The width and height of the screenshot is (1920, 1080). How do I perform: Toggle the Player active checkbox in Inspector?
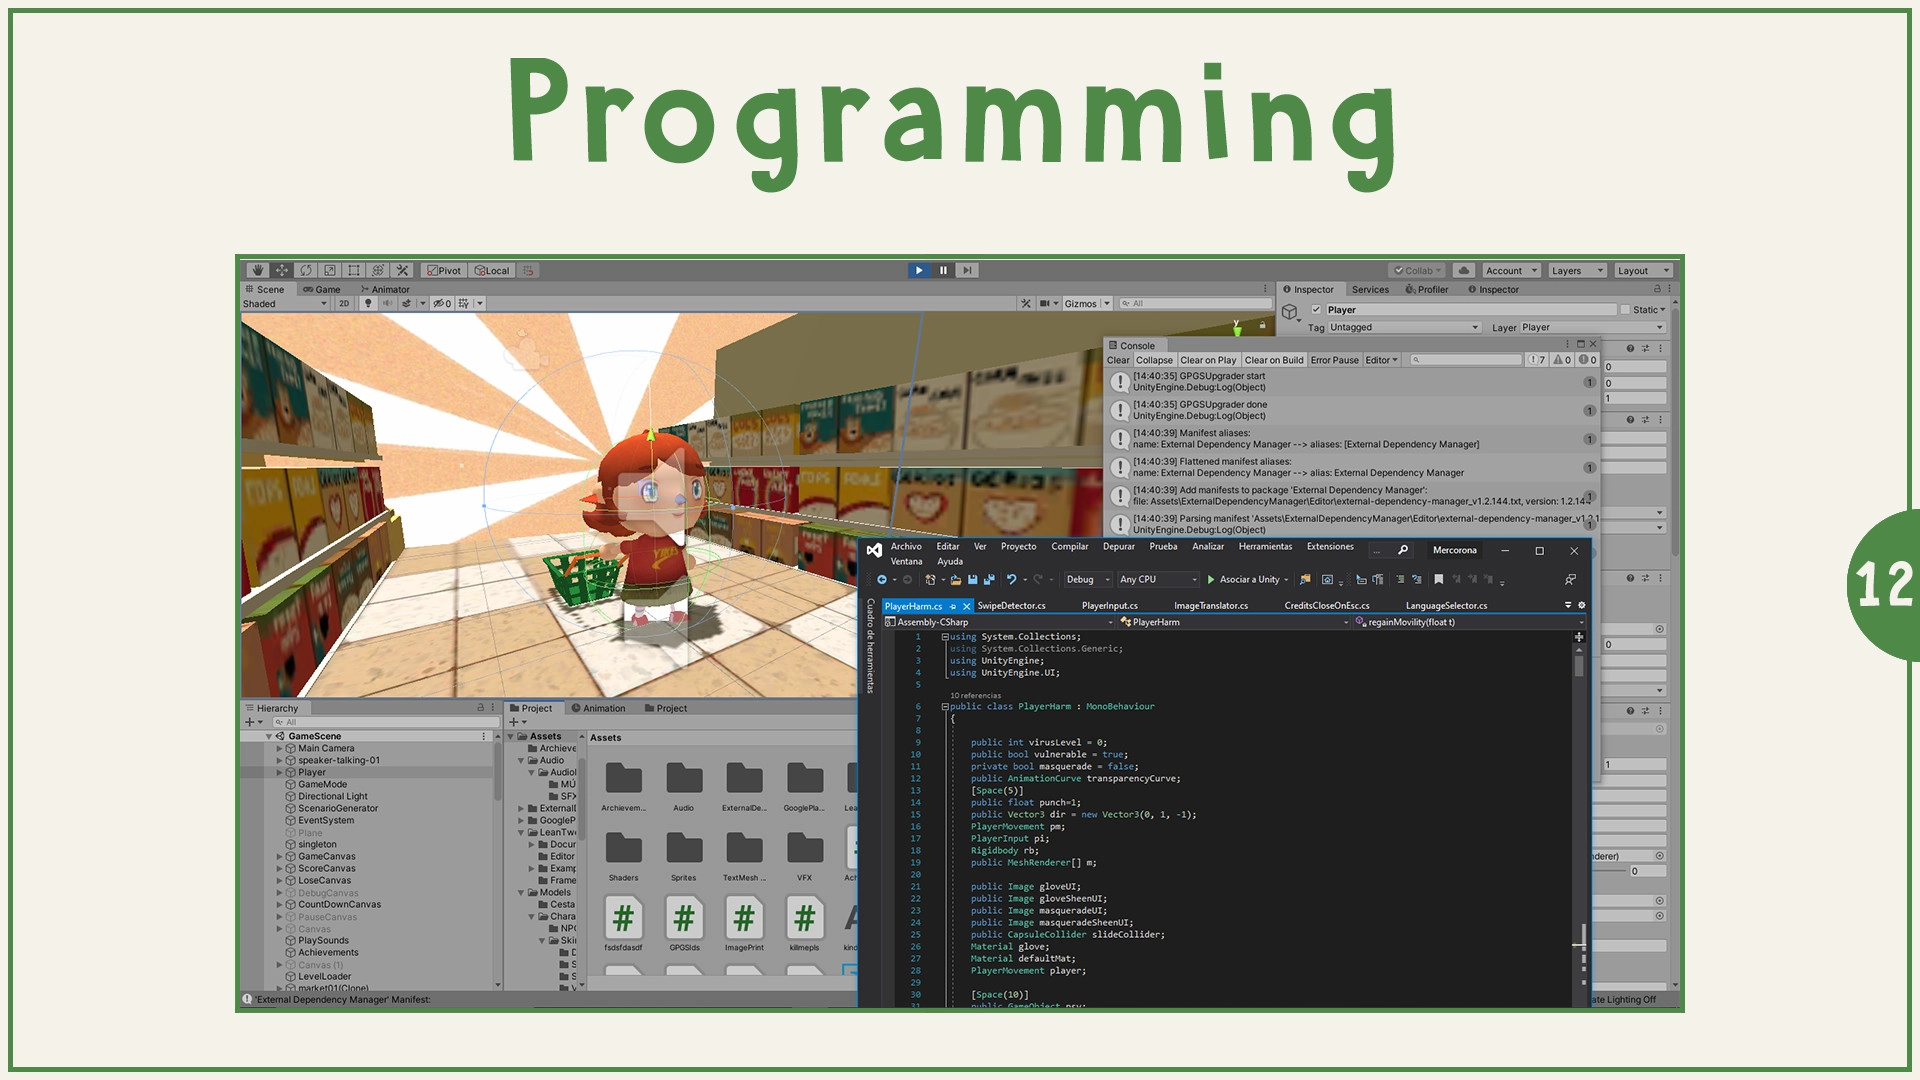pos(1316,310)
